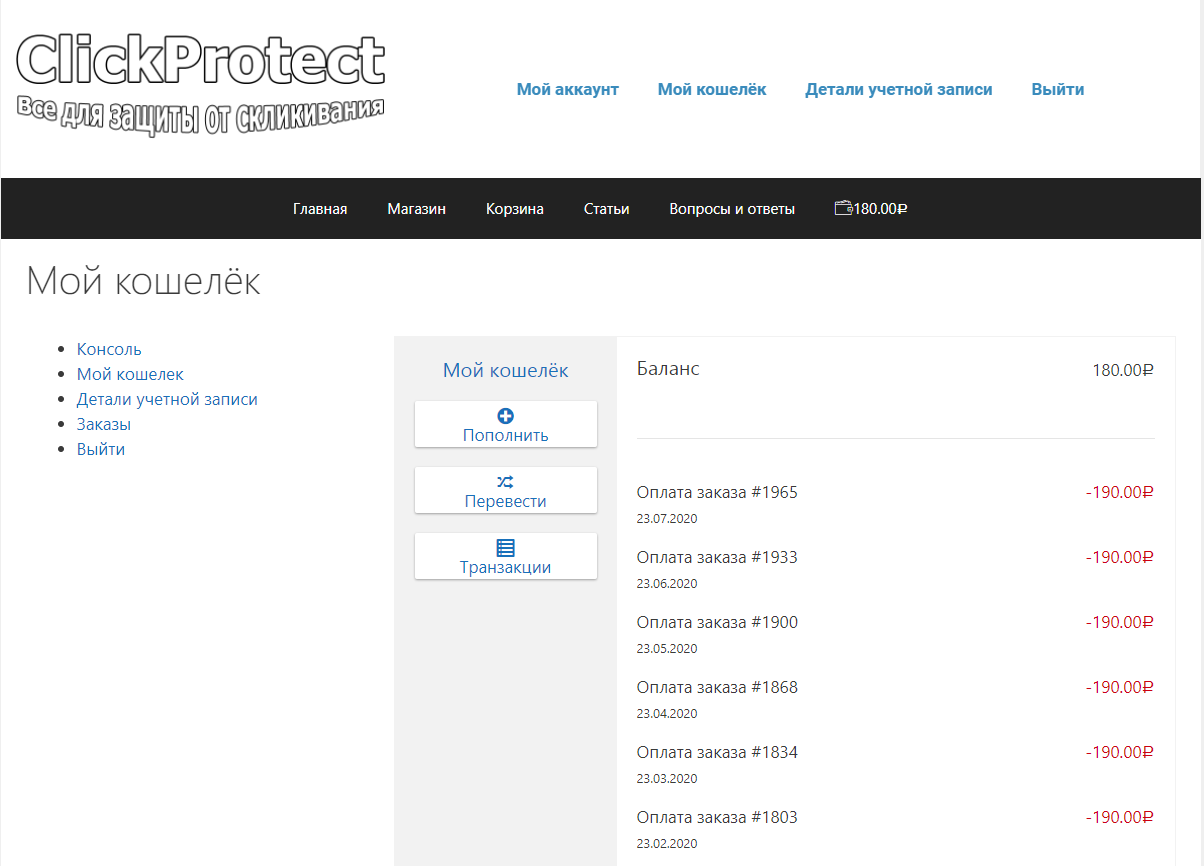Click the date 23.05.2020
The width and height of the screenshot is (1204, 866).
[x=667, y=649]
